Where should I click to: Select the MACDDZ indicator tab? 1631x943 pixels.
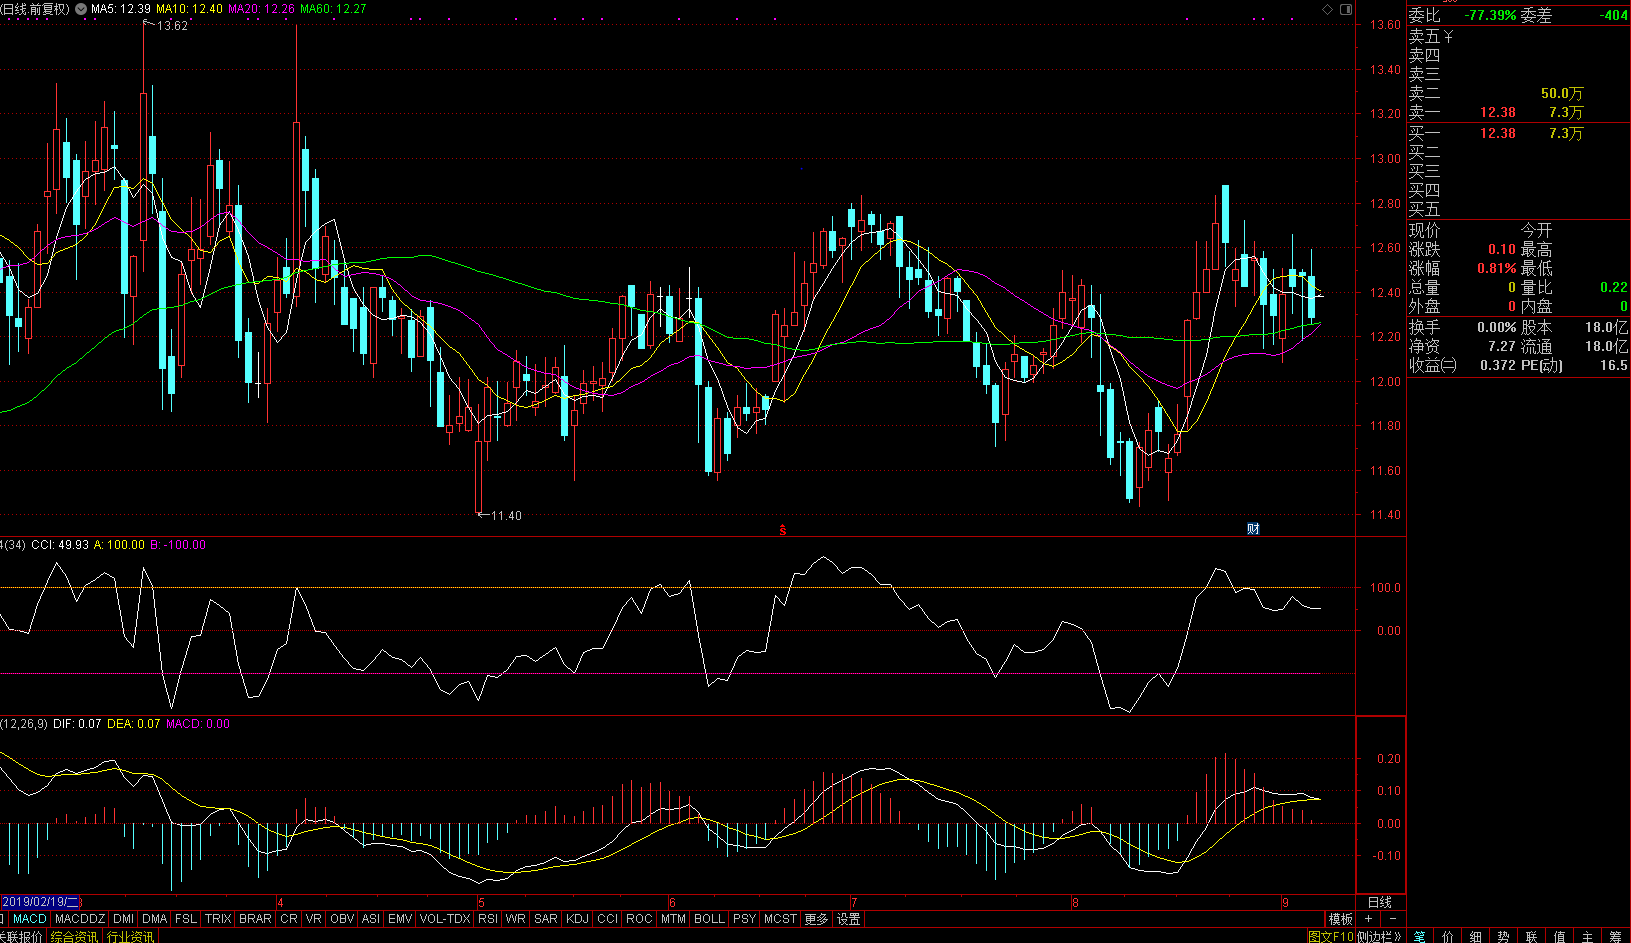pyautogui.click(x=80, y=919)
